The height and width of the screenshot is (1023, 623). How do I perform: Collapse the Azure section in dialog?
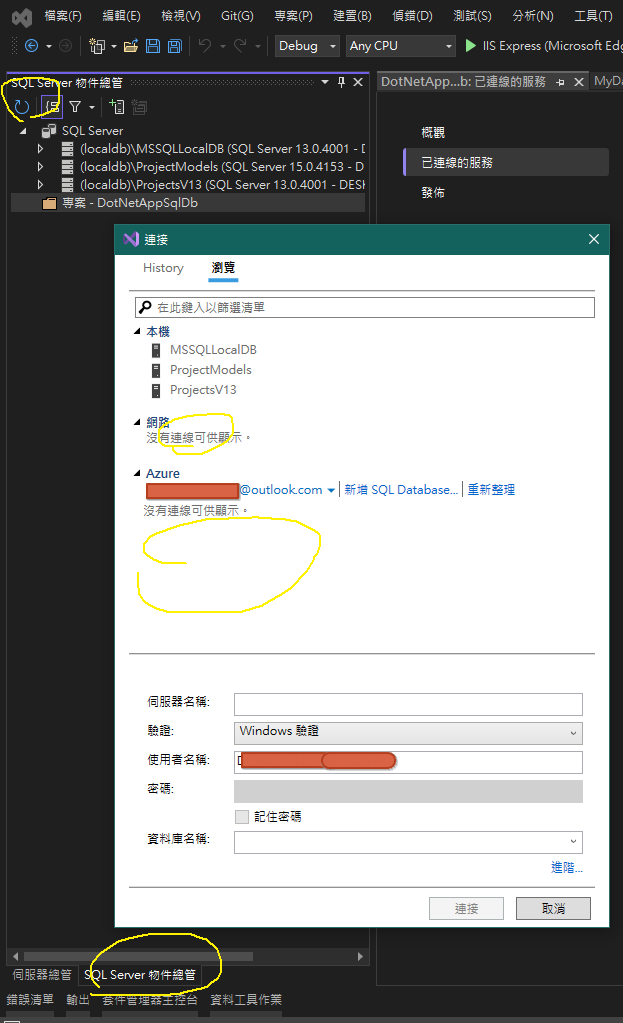[137, 473]
